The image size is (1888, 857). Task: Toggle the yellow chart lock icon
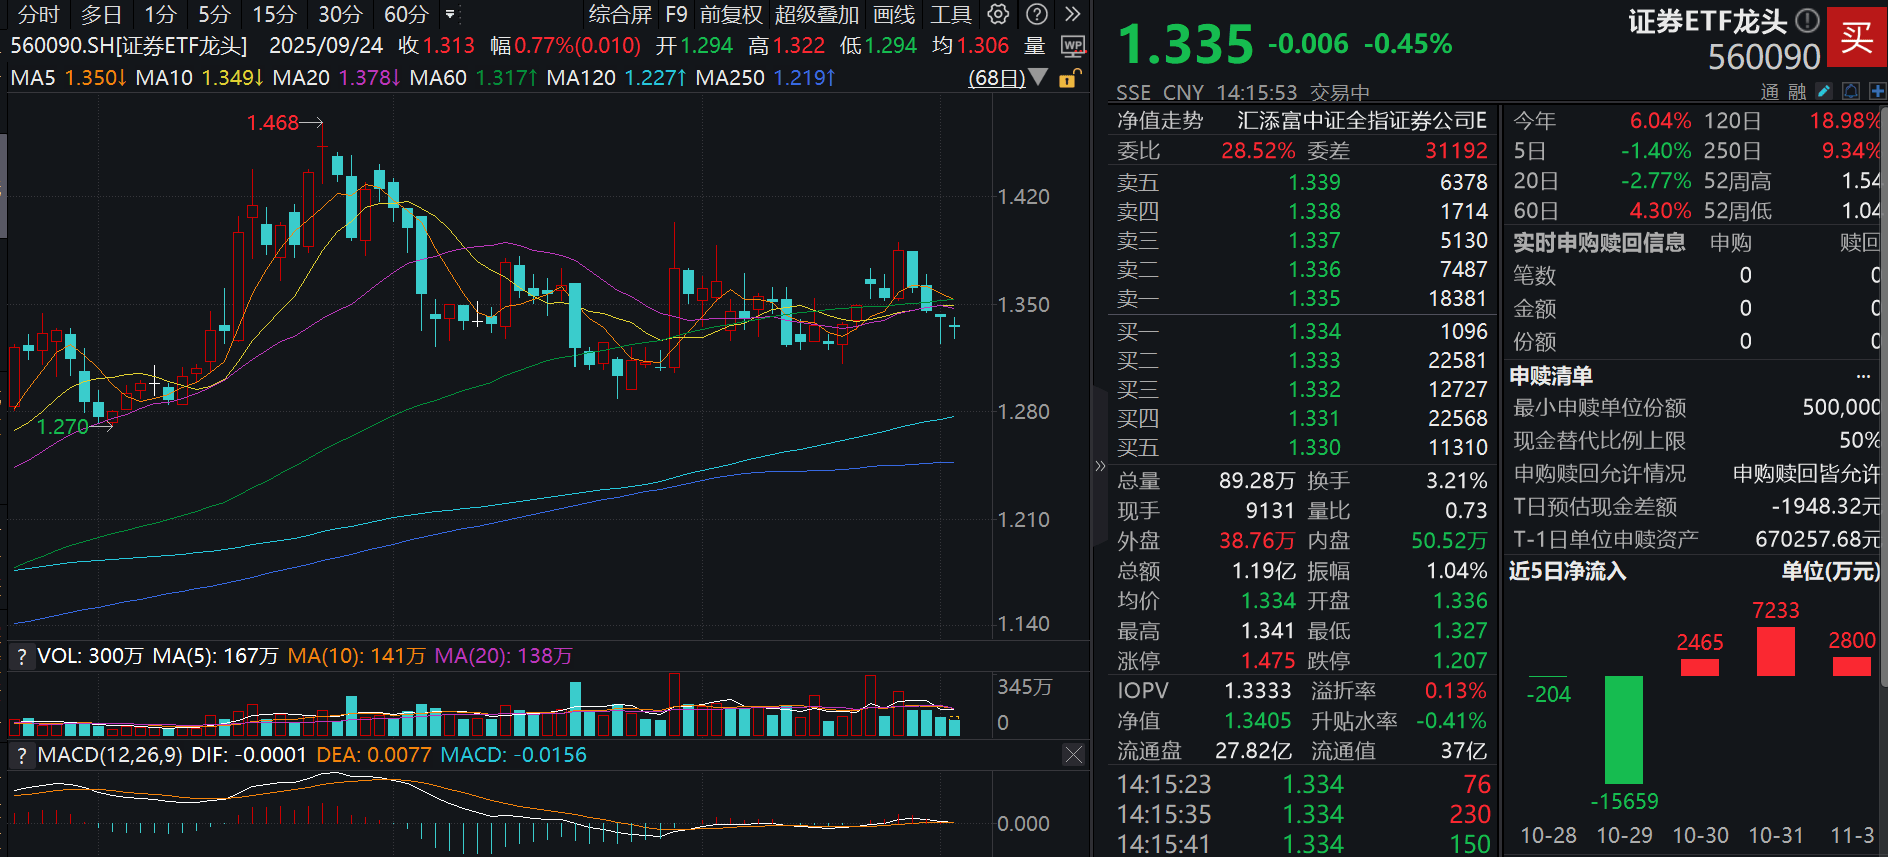coord(1068,78)
